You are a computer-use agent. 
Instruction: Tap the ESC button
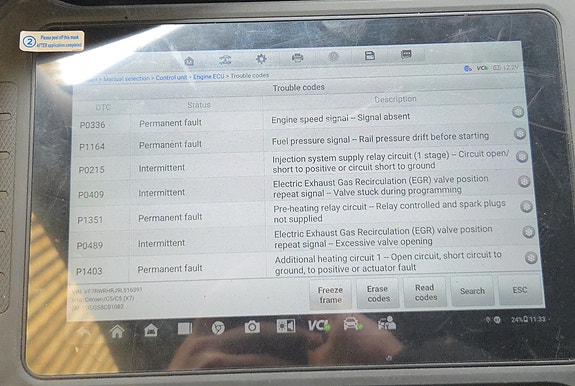pos(520,290)
